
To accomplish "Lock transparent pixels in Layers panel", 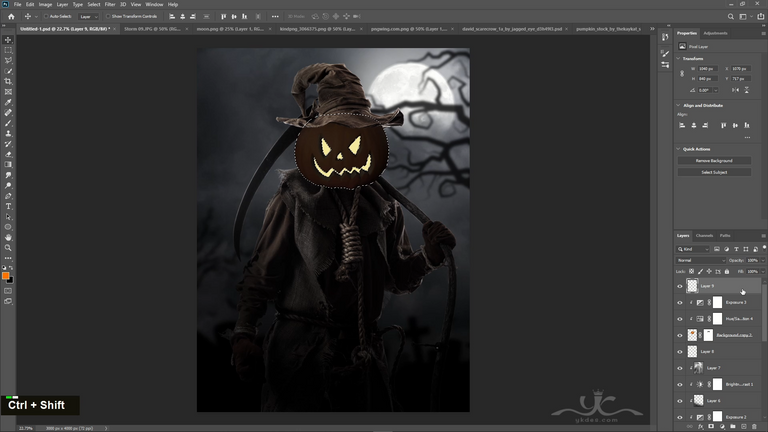I will pyautogui.click(x=692, y=271).
